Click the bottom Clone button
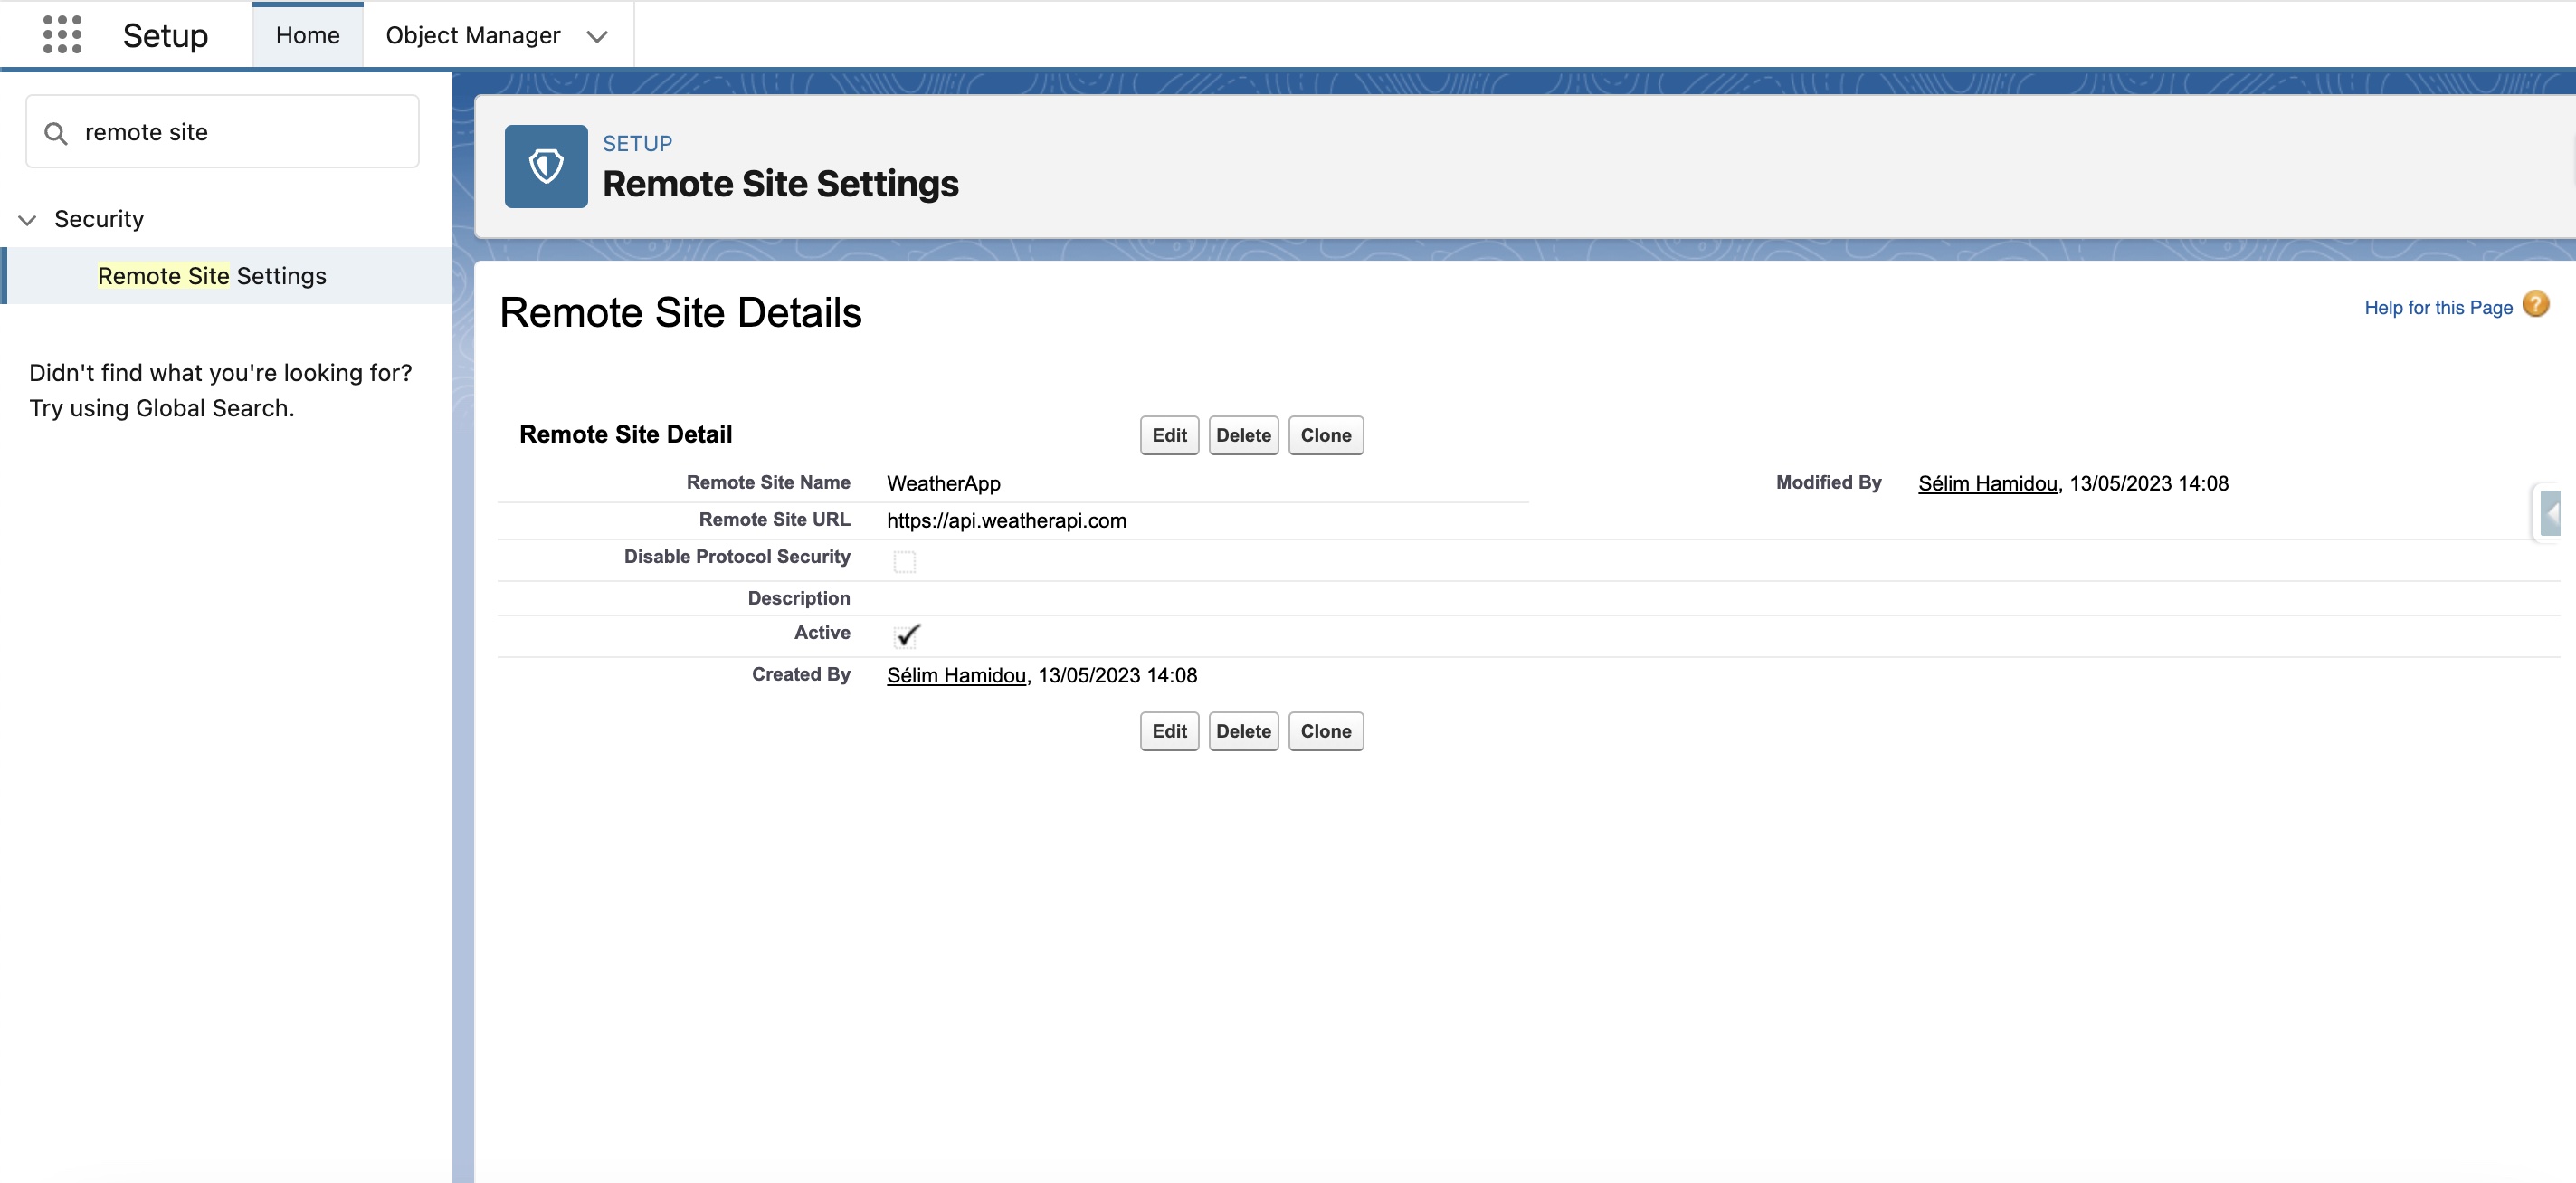The height and width of the screenshot is (1183, 2576). point(1325,731)
